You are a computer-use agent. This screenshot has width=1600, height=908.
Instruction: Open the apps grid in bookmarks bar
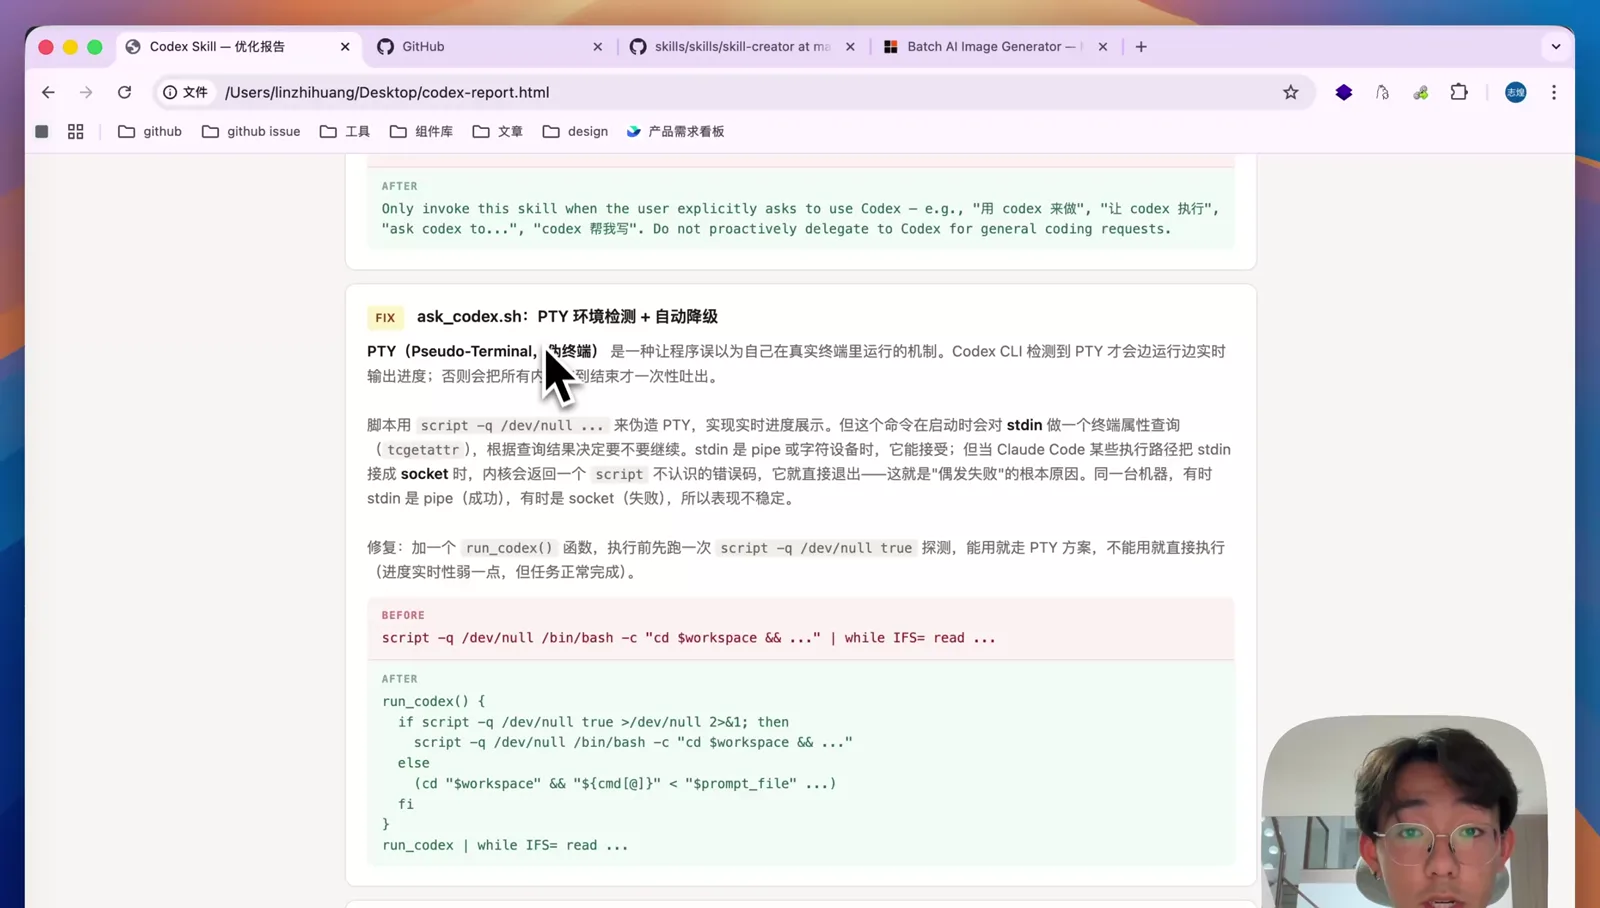pos(75,131)
